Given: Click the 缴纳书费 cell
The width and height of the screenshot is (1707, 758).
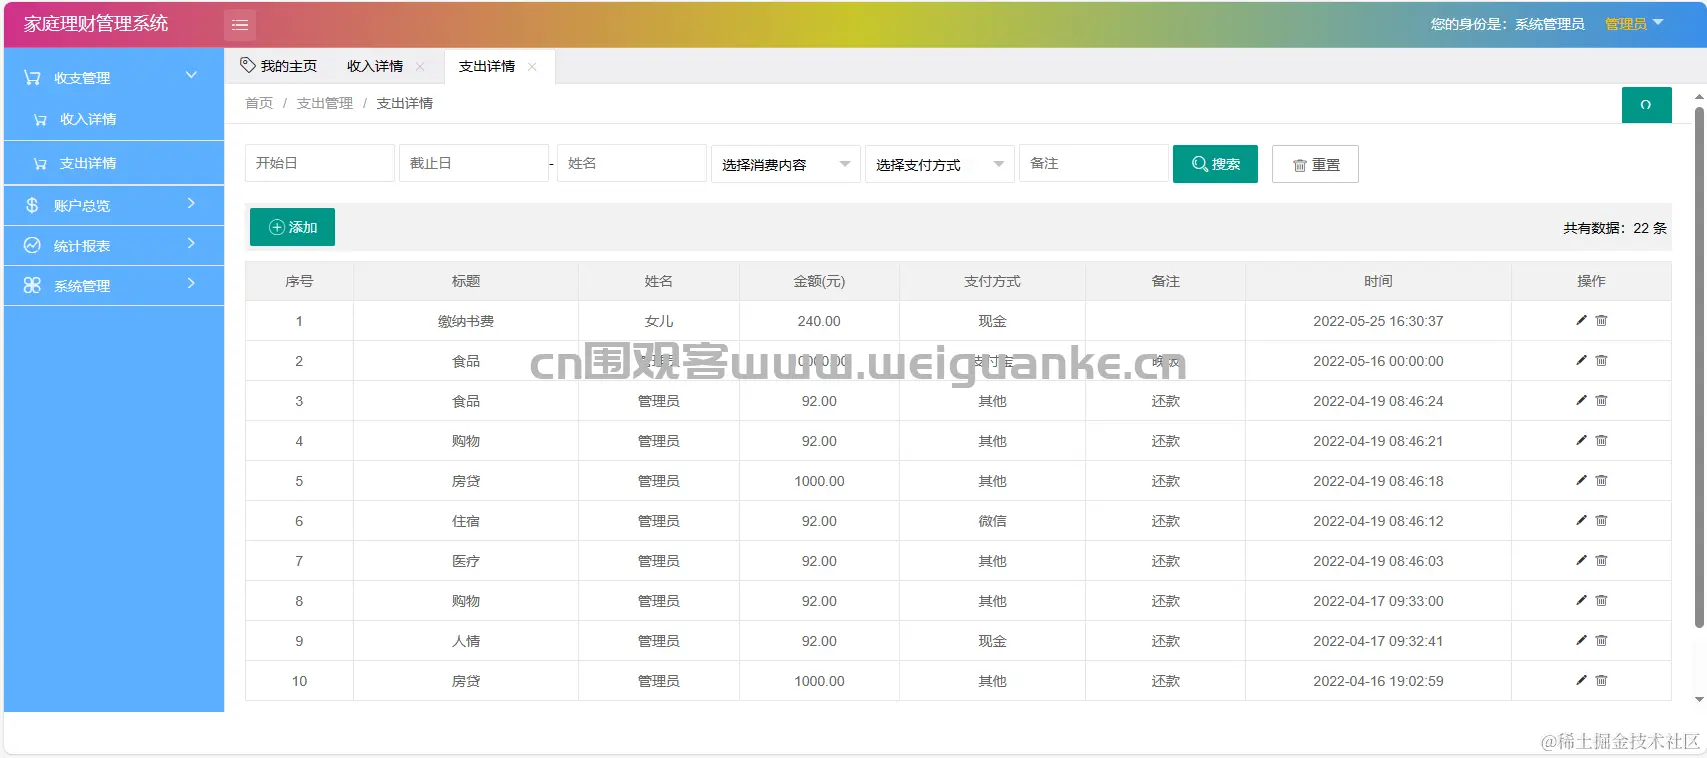Looking at the screenshot, I should point(466,321).
